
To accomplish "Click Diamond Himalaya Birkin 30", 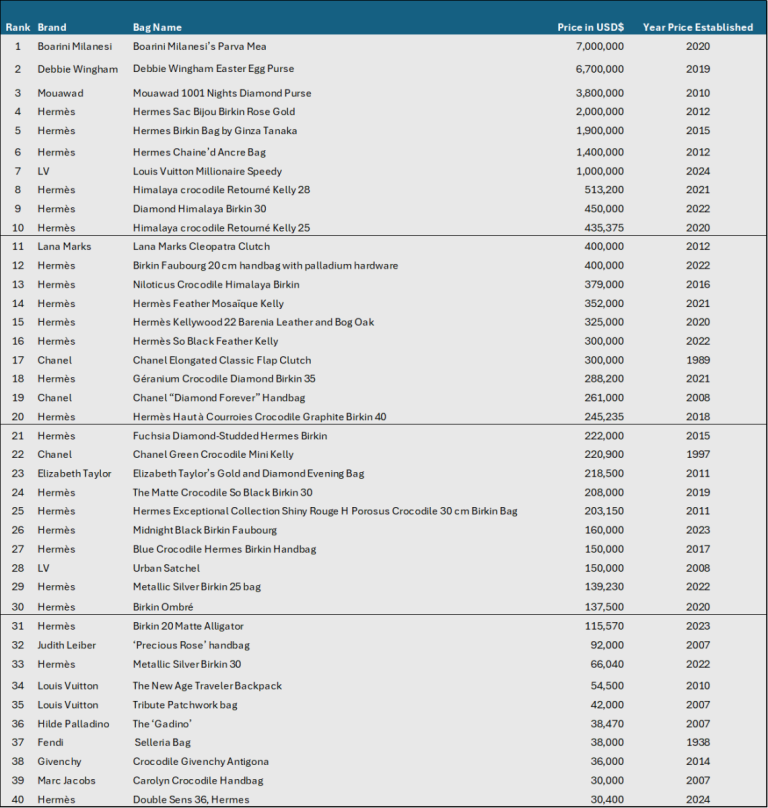I will (199, 209).
